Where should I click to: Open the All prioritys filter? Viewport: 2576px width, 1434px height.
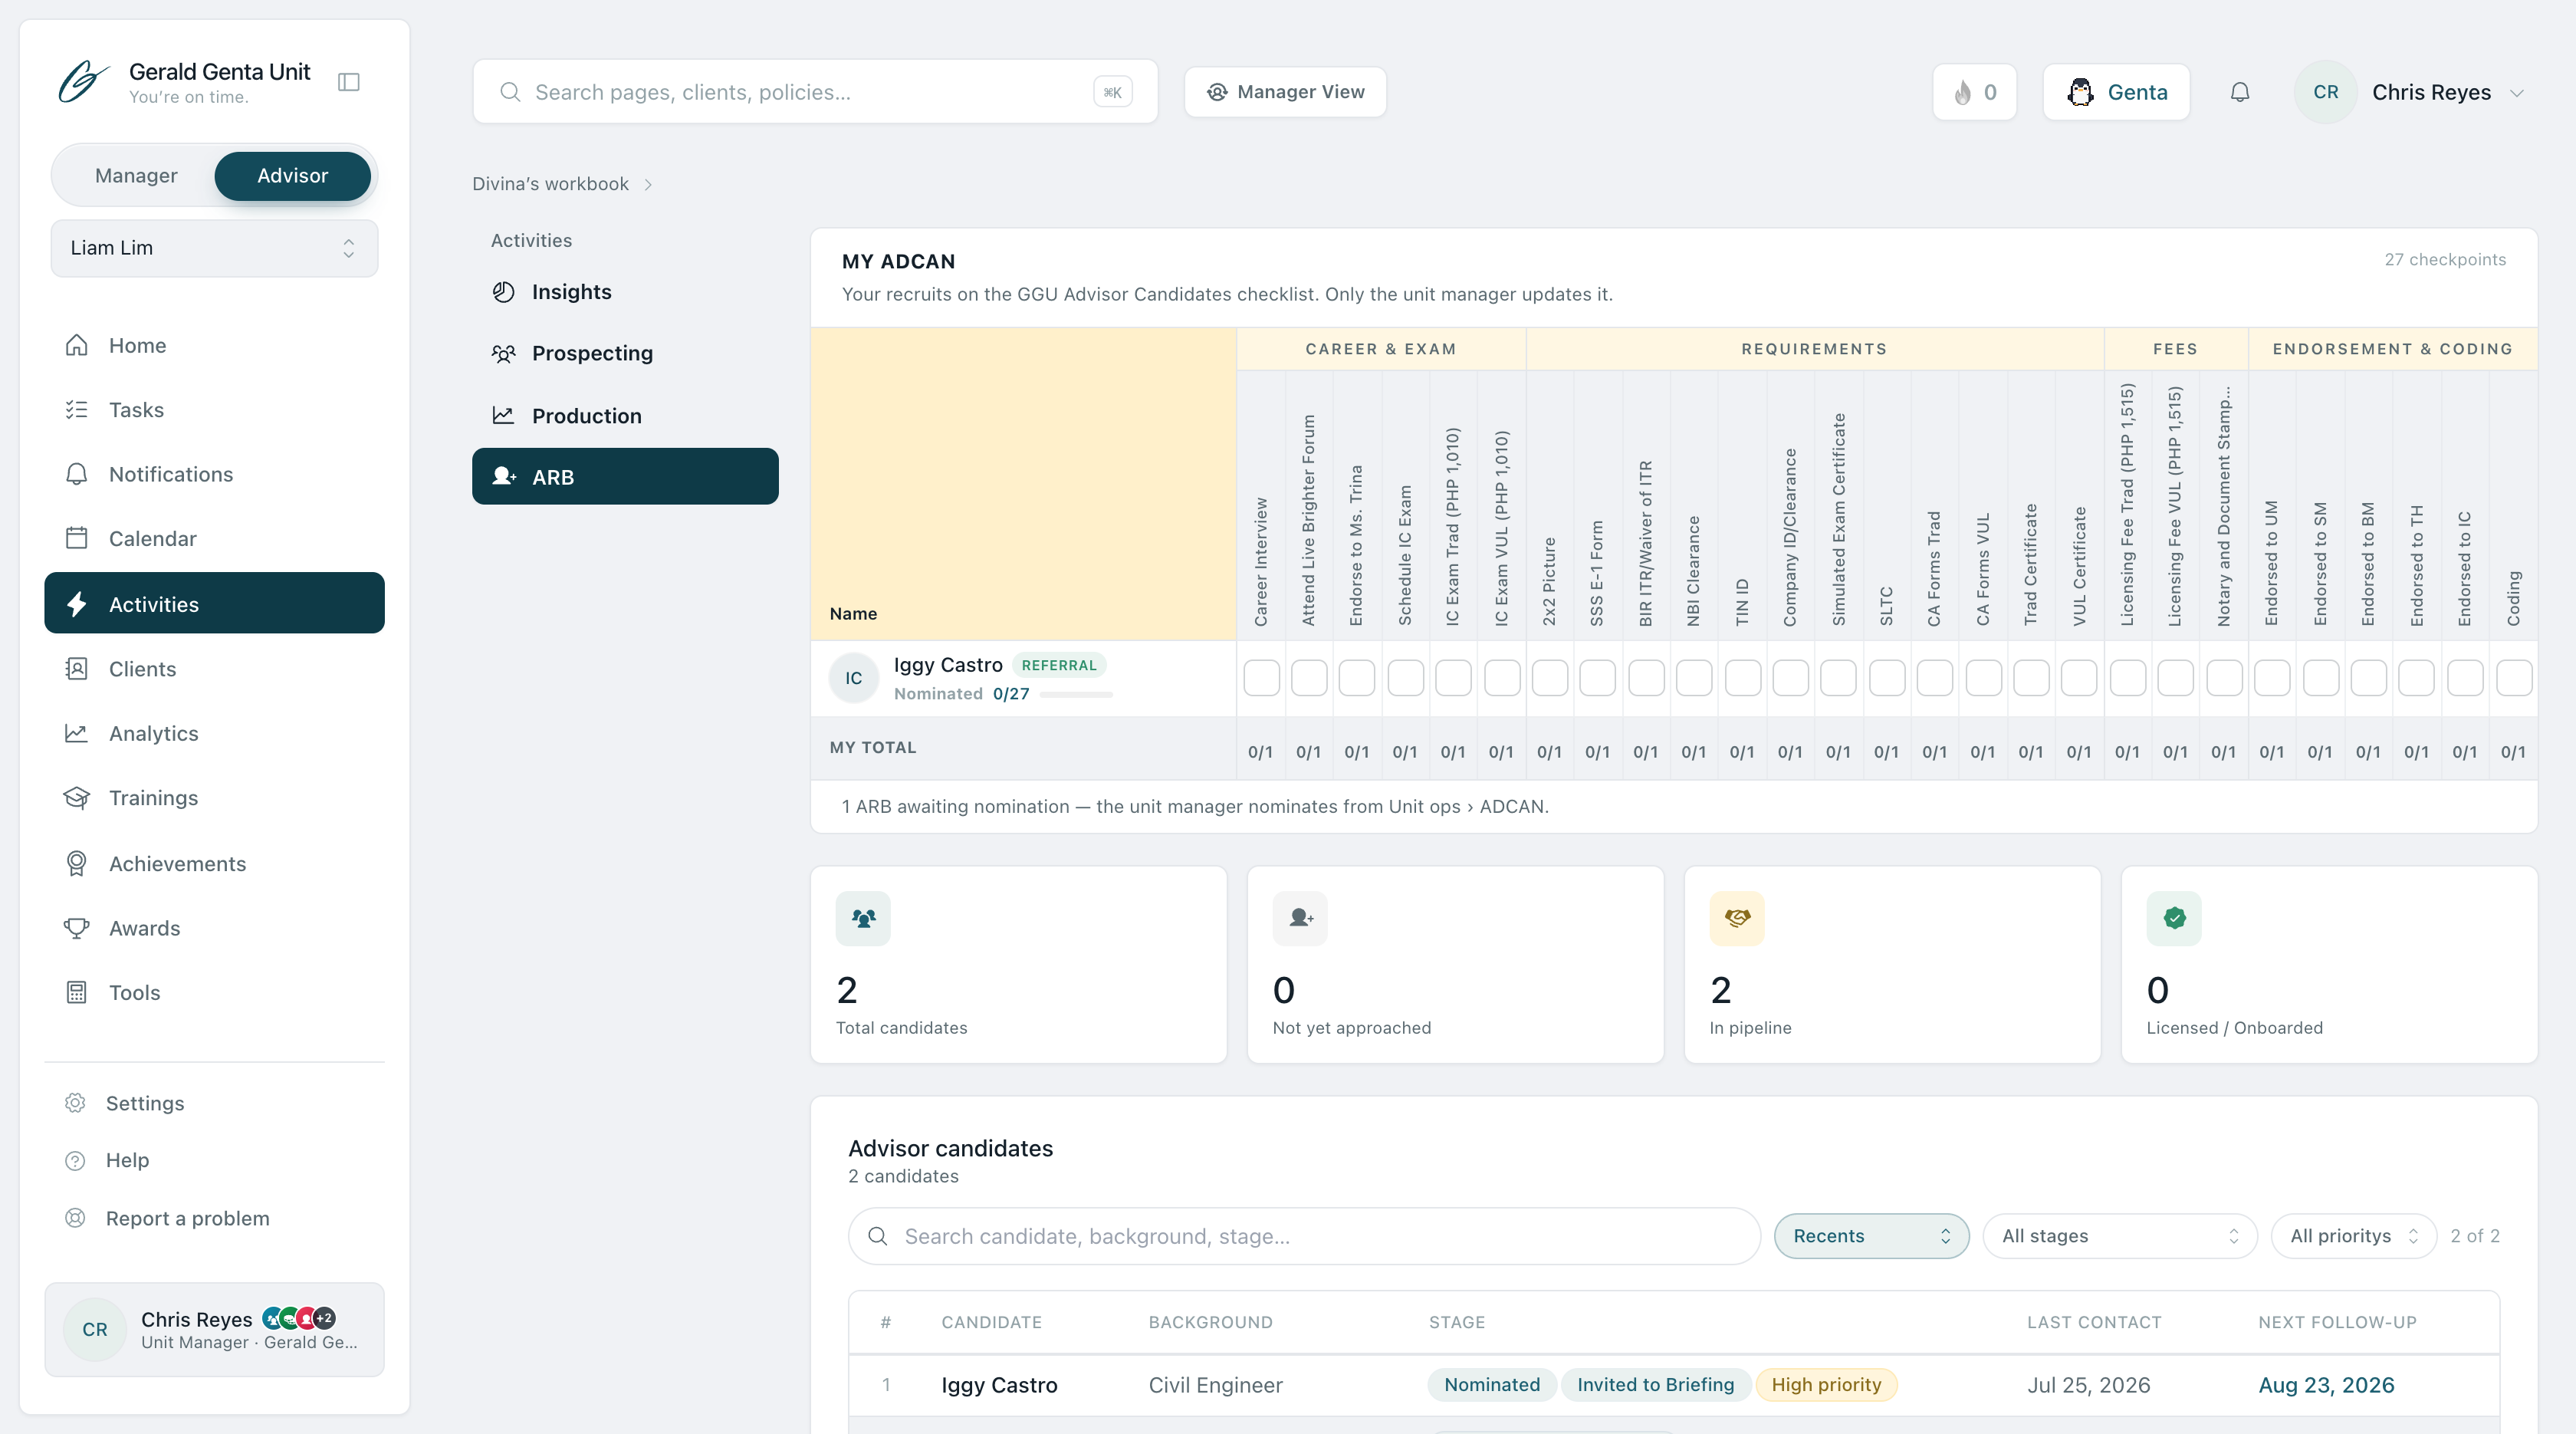point(2353,1236)
